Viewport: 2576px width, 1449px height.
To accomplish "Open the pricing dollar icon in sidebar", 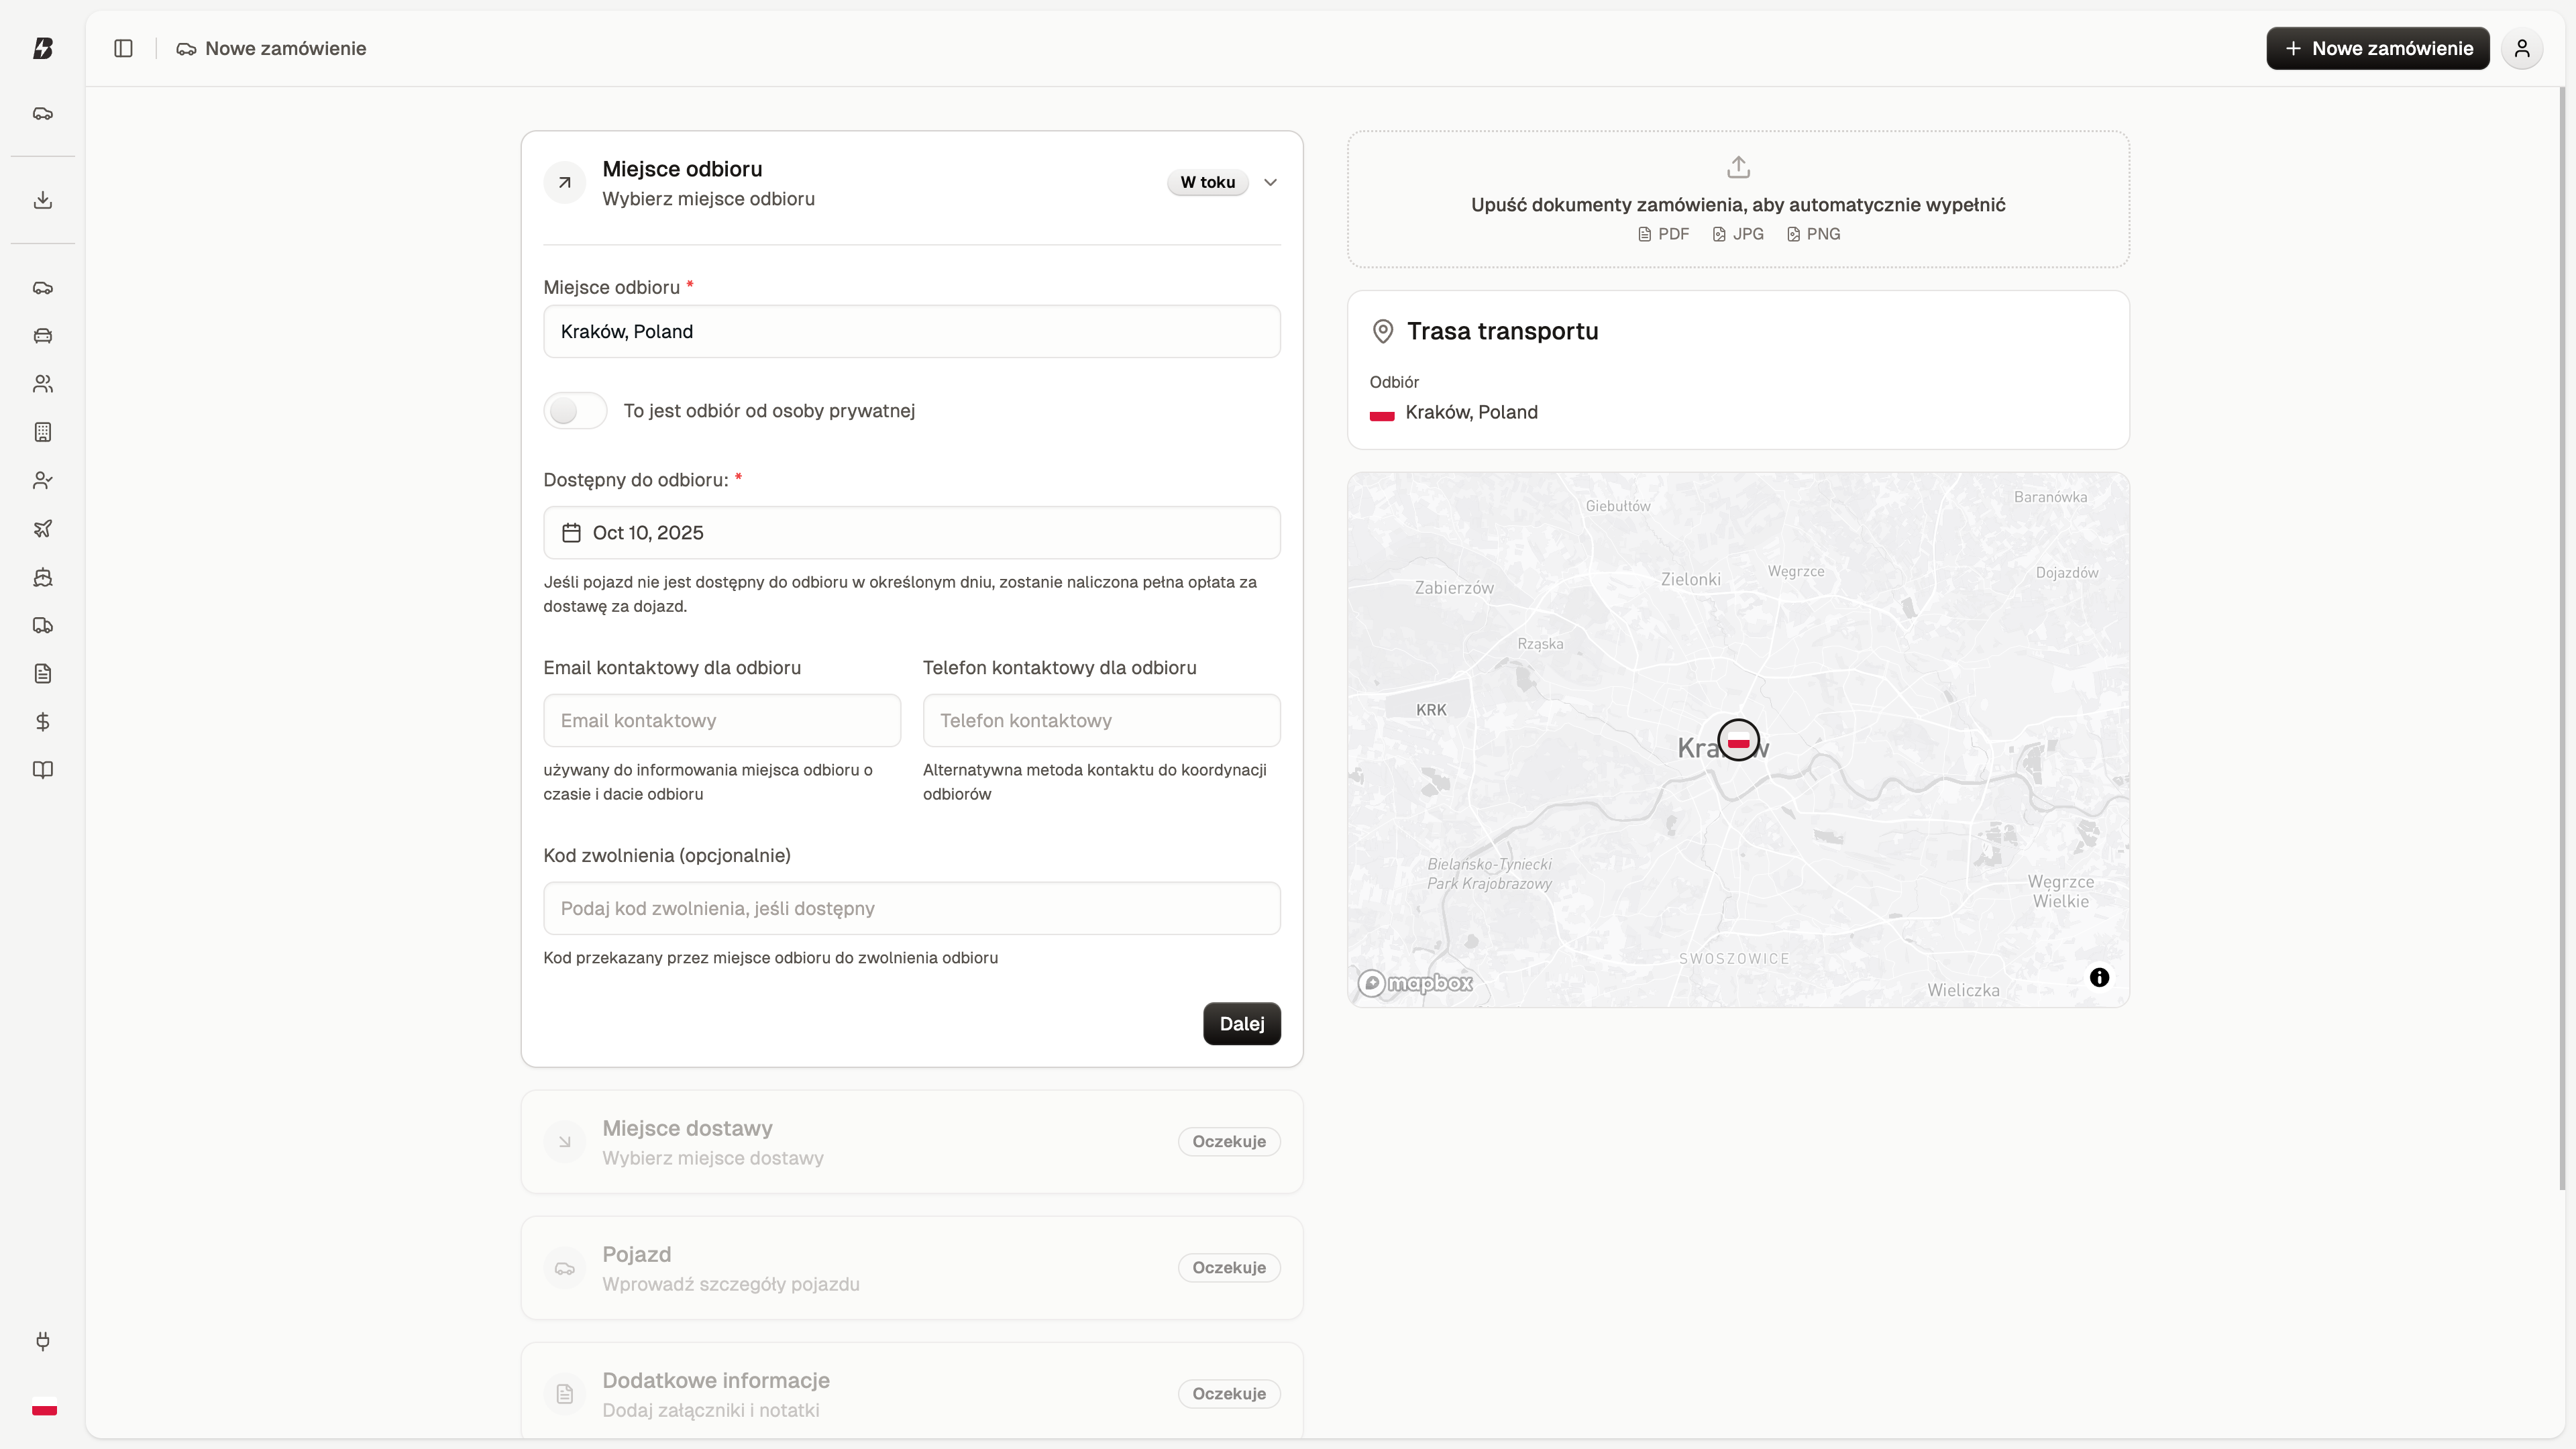I will click(43, 721).
